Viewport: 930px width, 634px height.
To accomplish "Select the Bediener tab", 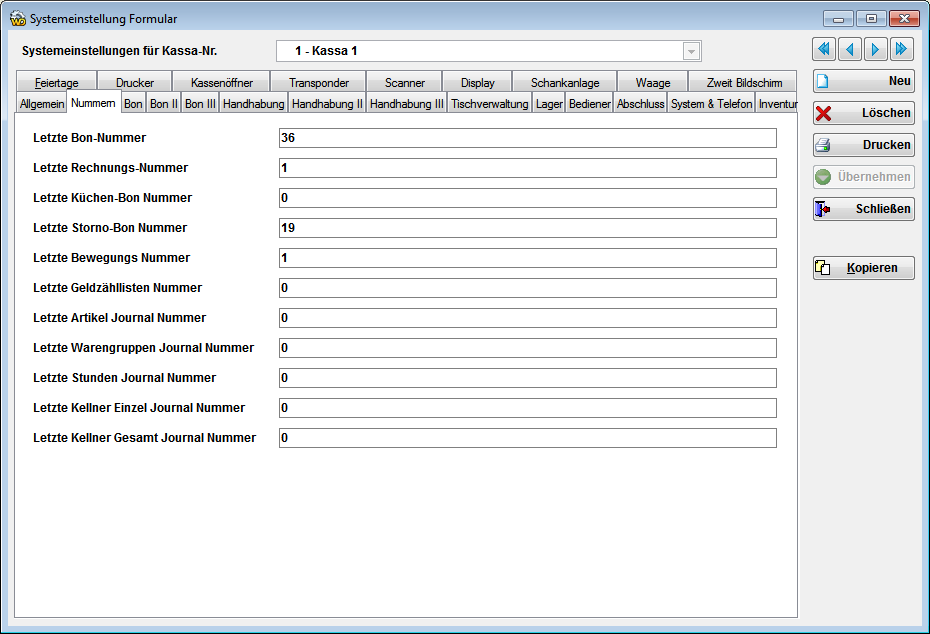I will point(590,104).
